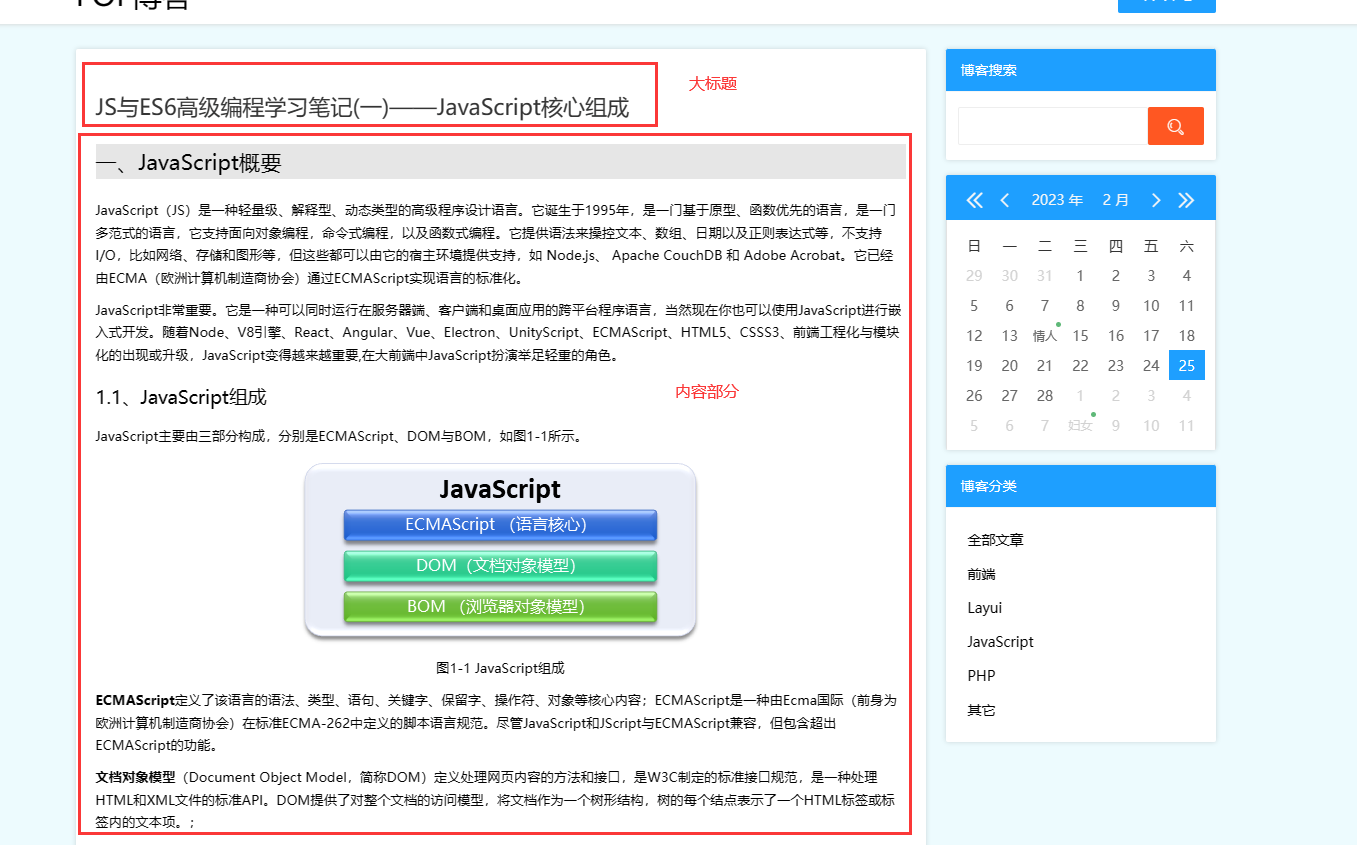Jump to next year with double-right chevron

point(1186,200)
